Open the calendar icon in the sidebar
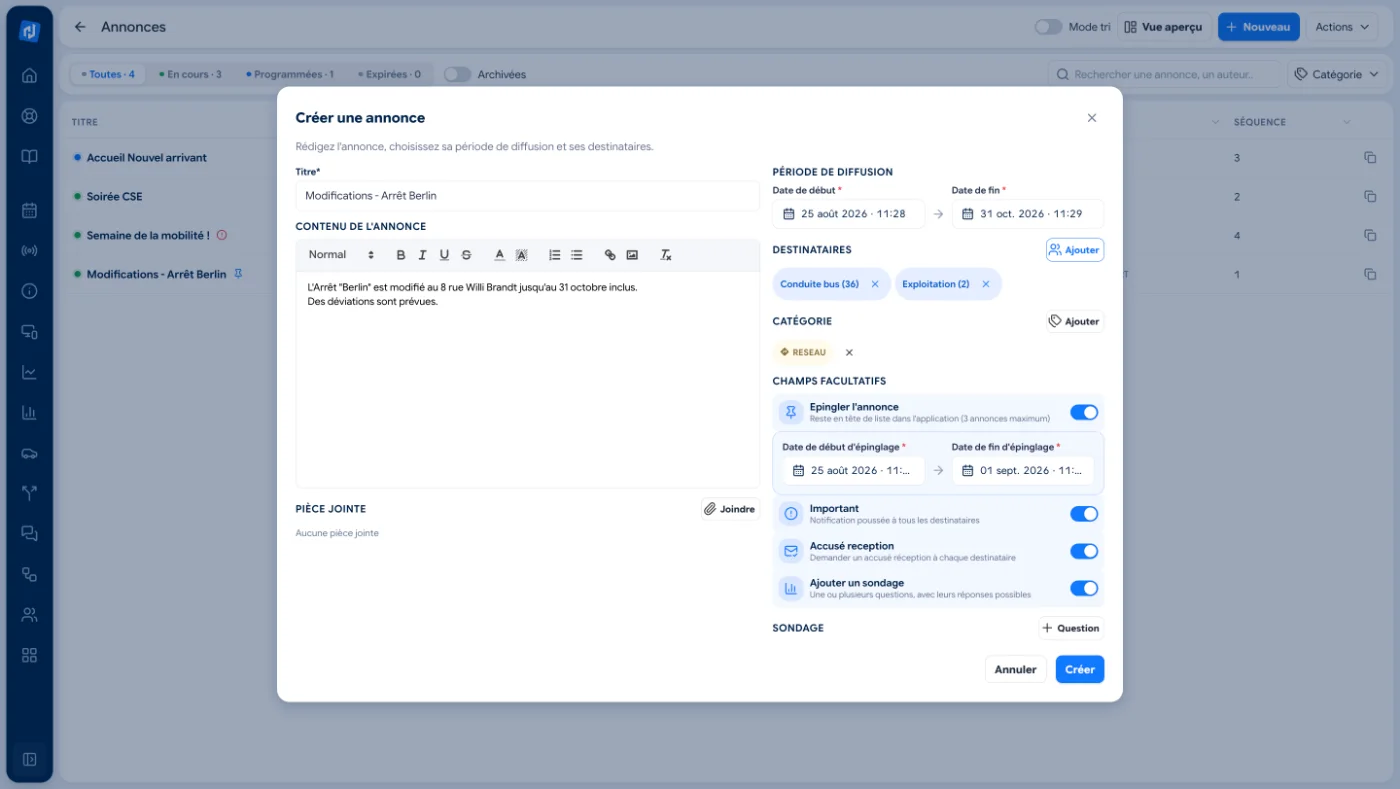This screenshot has height=789, width=1400. click(29, 210)
